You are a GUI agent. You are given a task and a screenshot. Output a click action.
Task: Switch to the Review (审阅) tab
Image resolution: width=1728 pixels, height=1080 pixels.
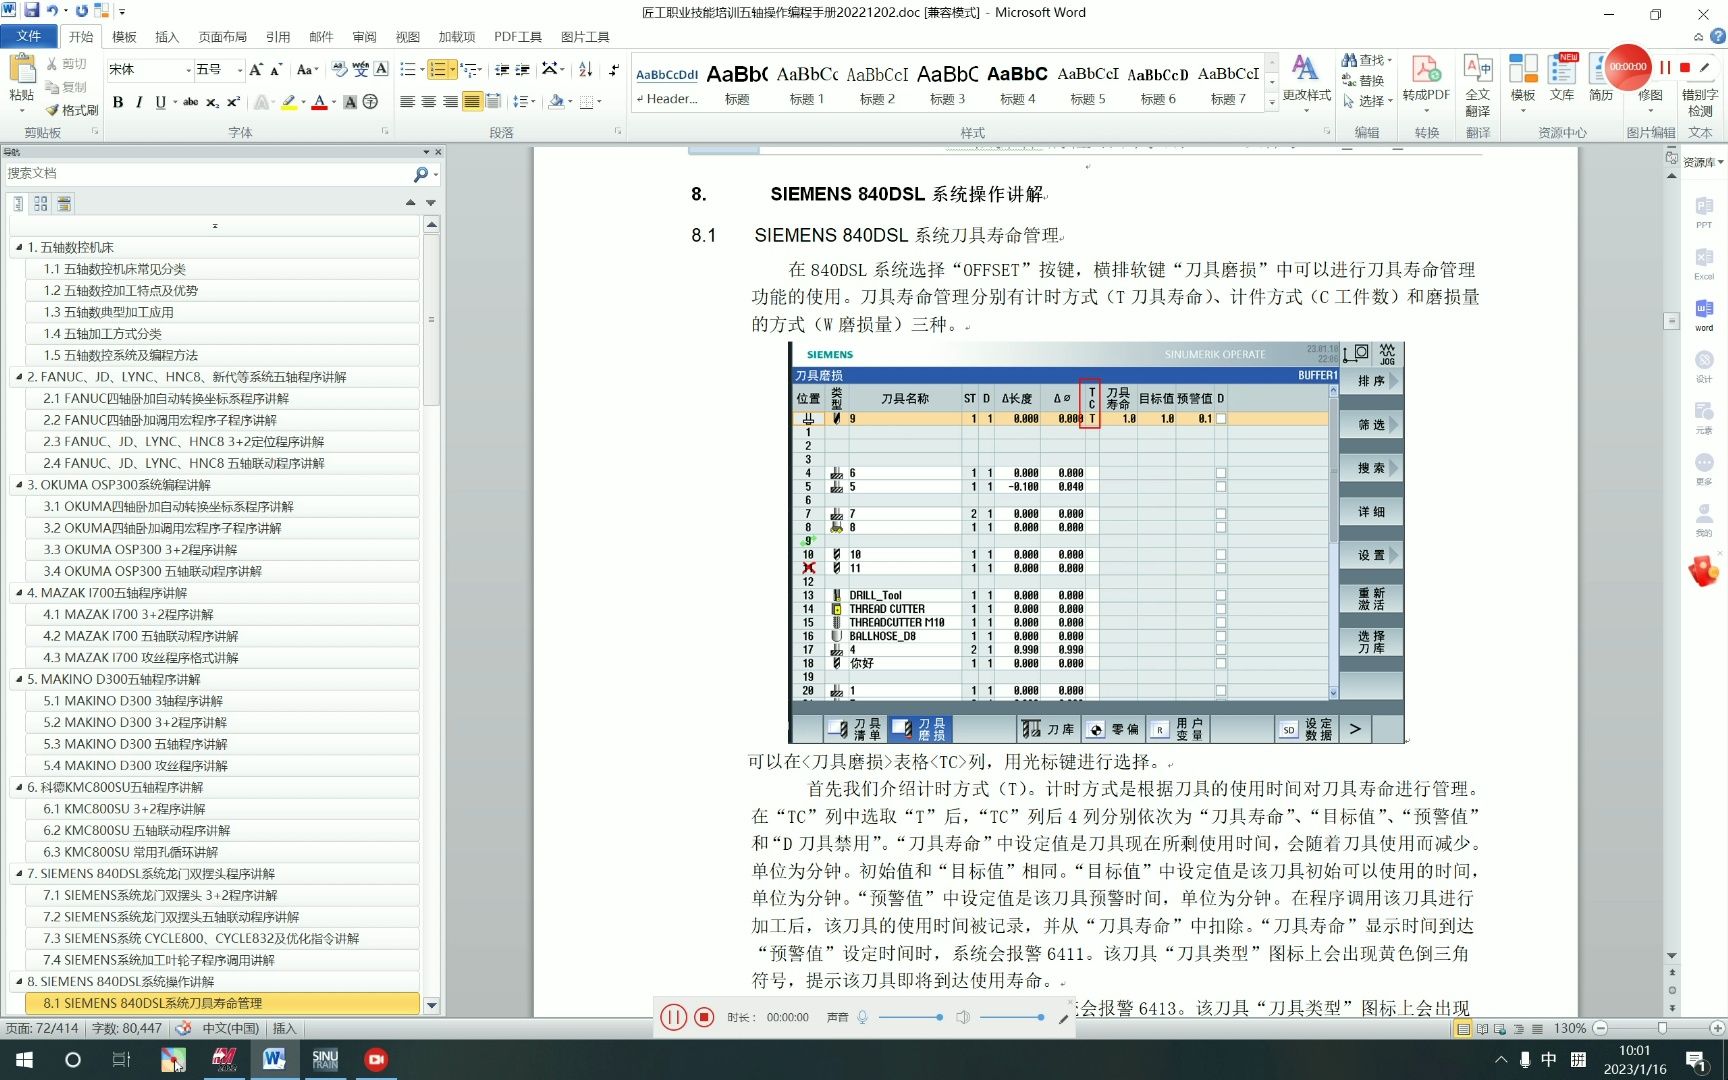(364, 37)
